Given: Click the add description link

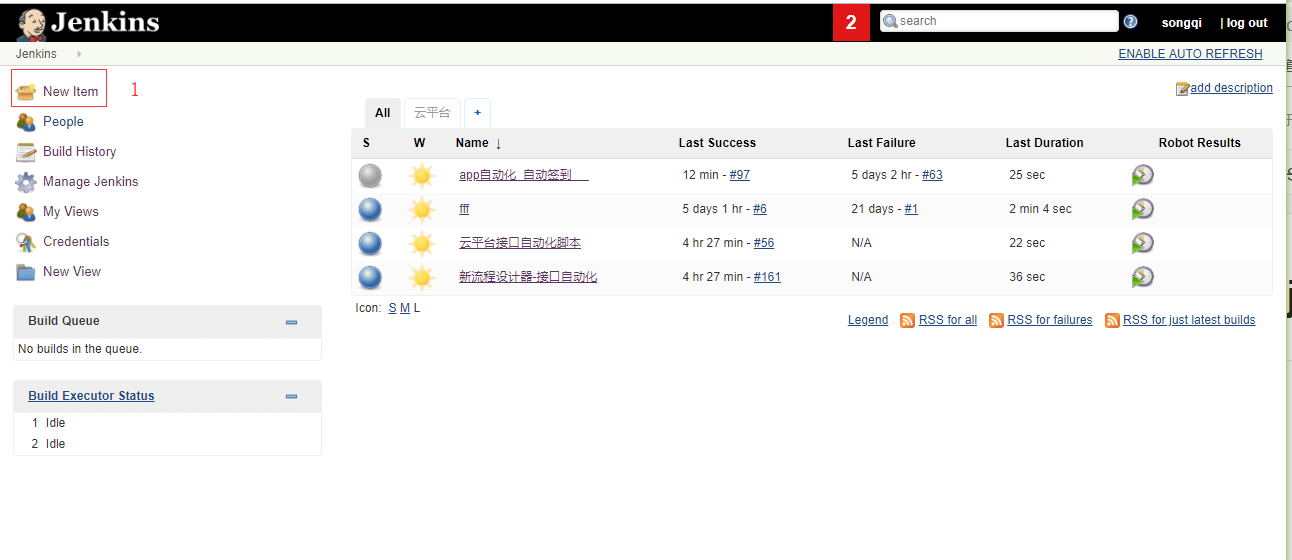Looking at the screenshot, I should [x=1231, y=88].
